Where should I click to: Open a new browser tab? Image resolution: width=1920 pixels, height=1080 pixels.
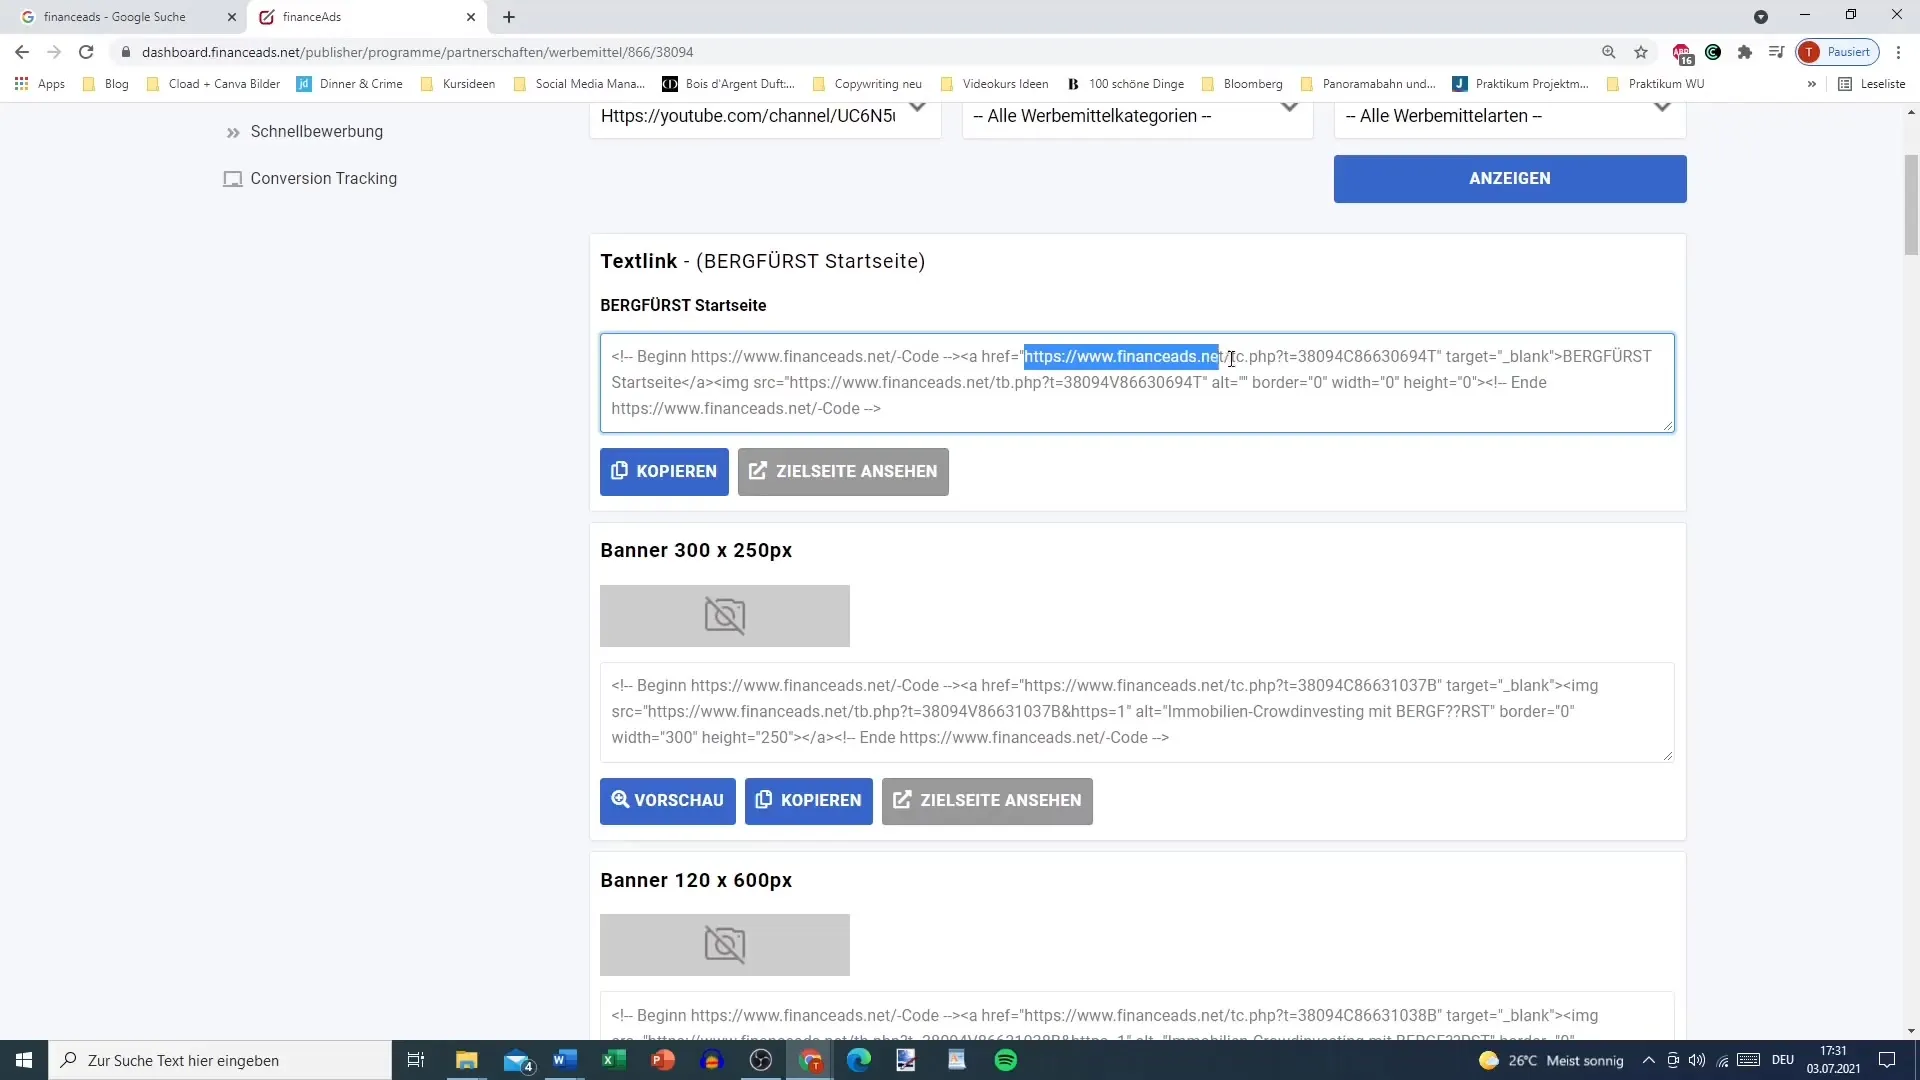tap(509, 17)
